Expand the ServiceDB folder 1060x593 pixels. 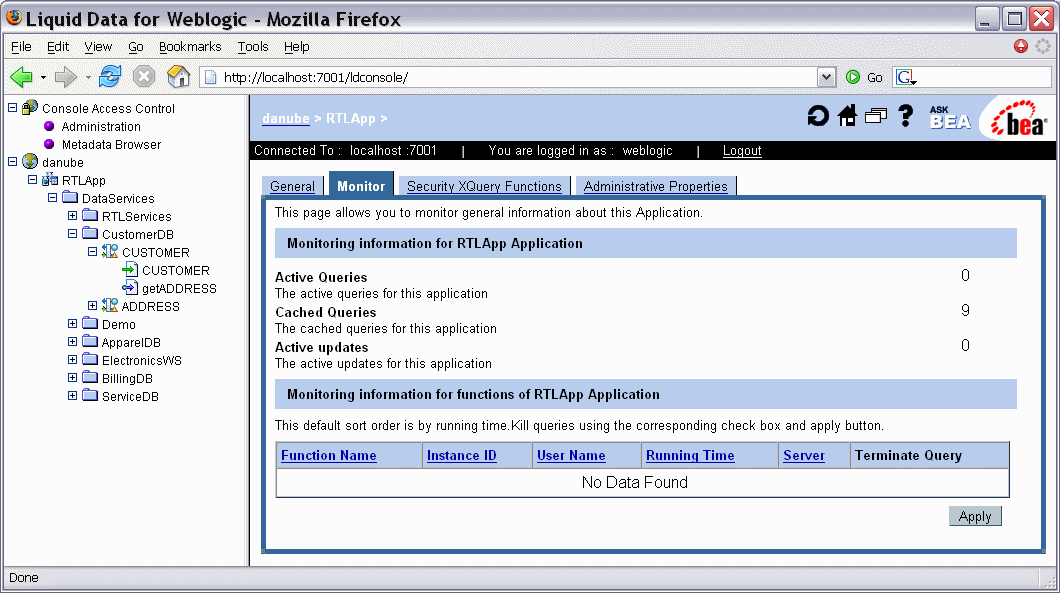(x=72, y=396)
